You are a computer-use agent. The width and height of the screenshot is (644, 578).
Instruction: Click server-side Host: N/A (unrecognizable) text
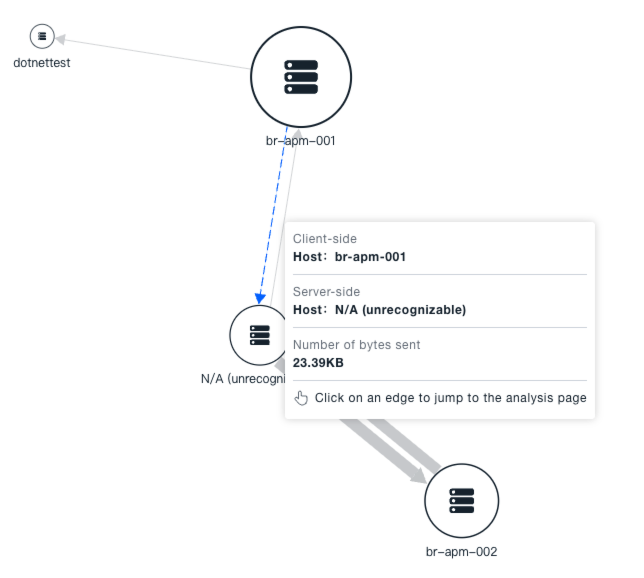[379, 309]
